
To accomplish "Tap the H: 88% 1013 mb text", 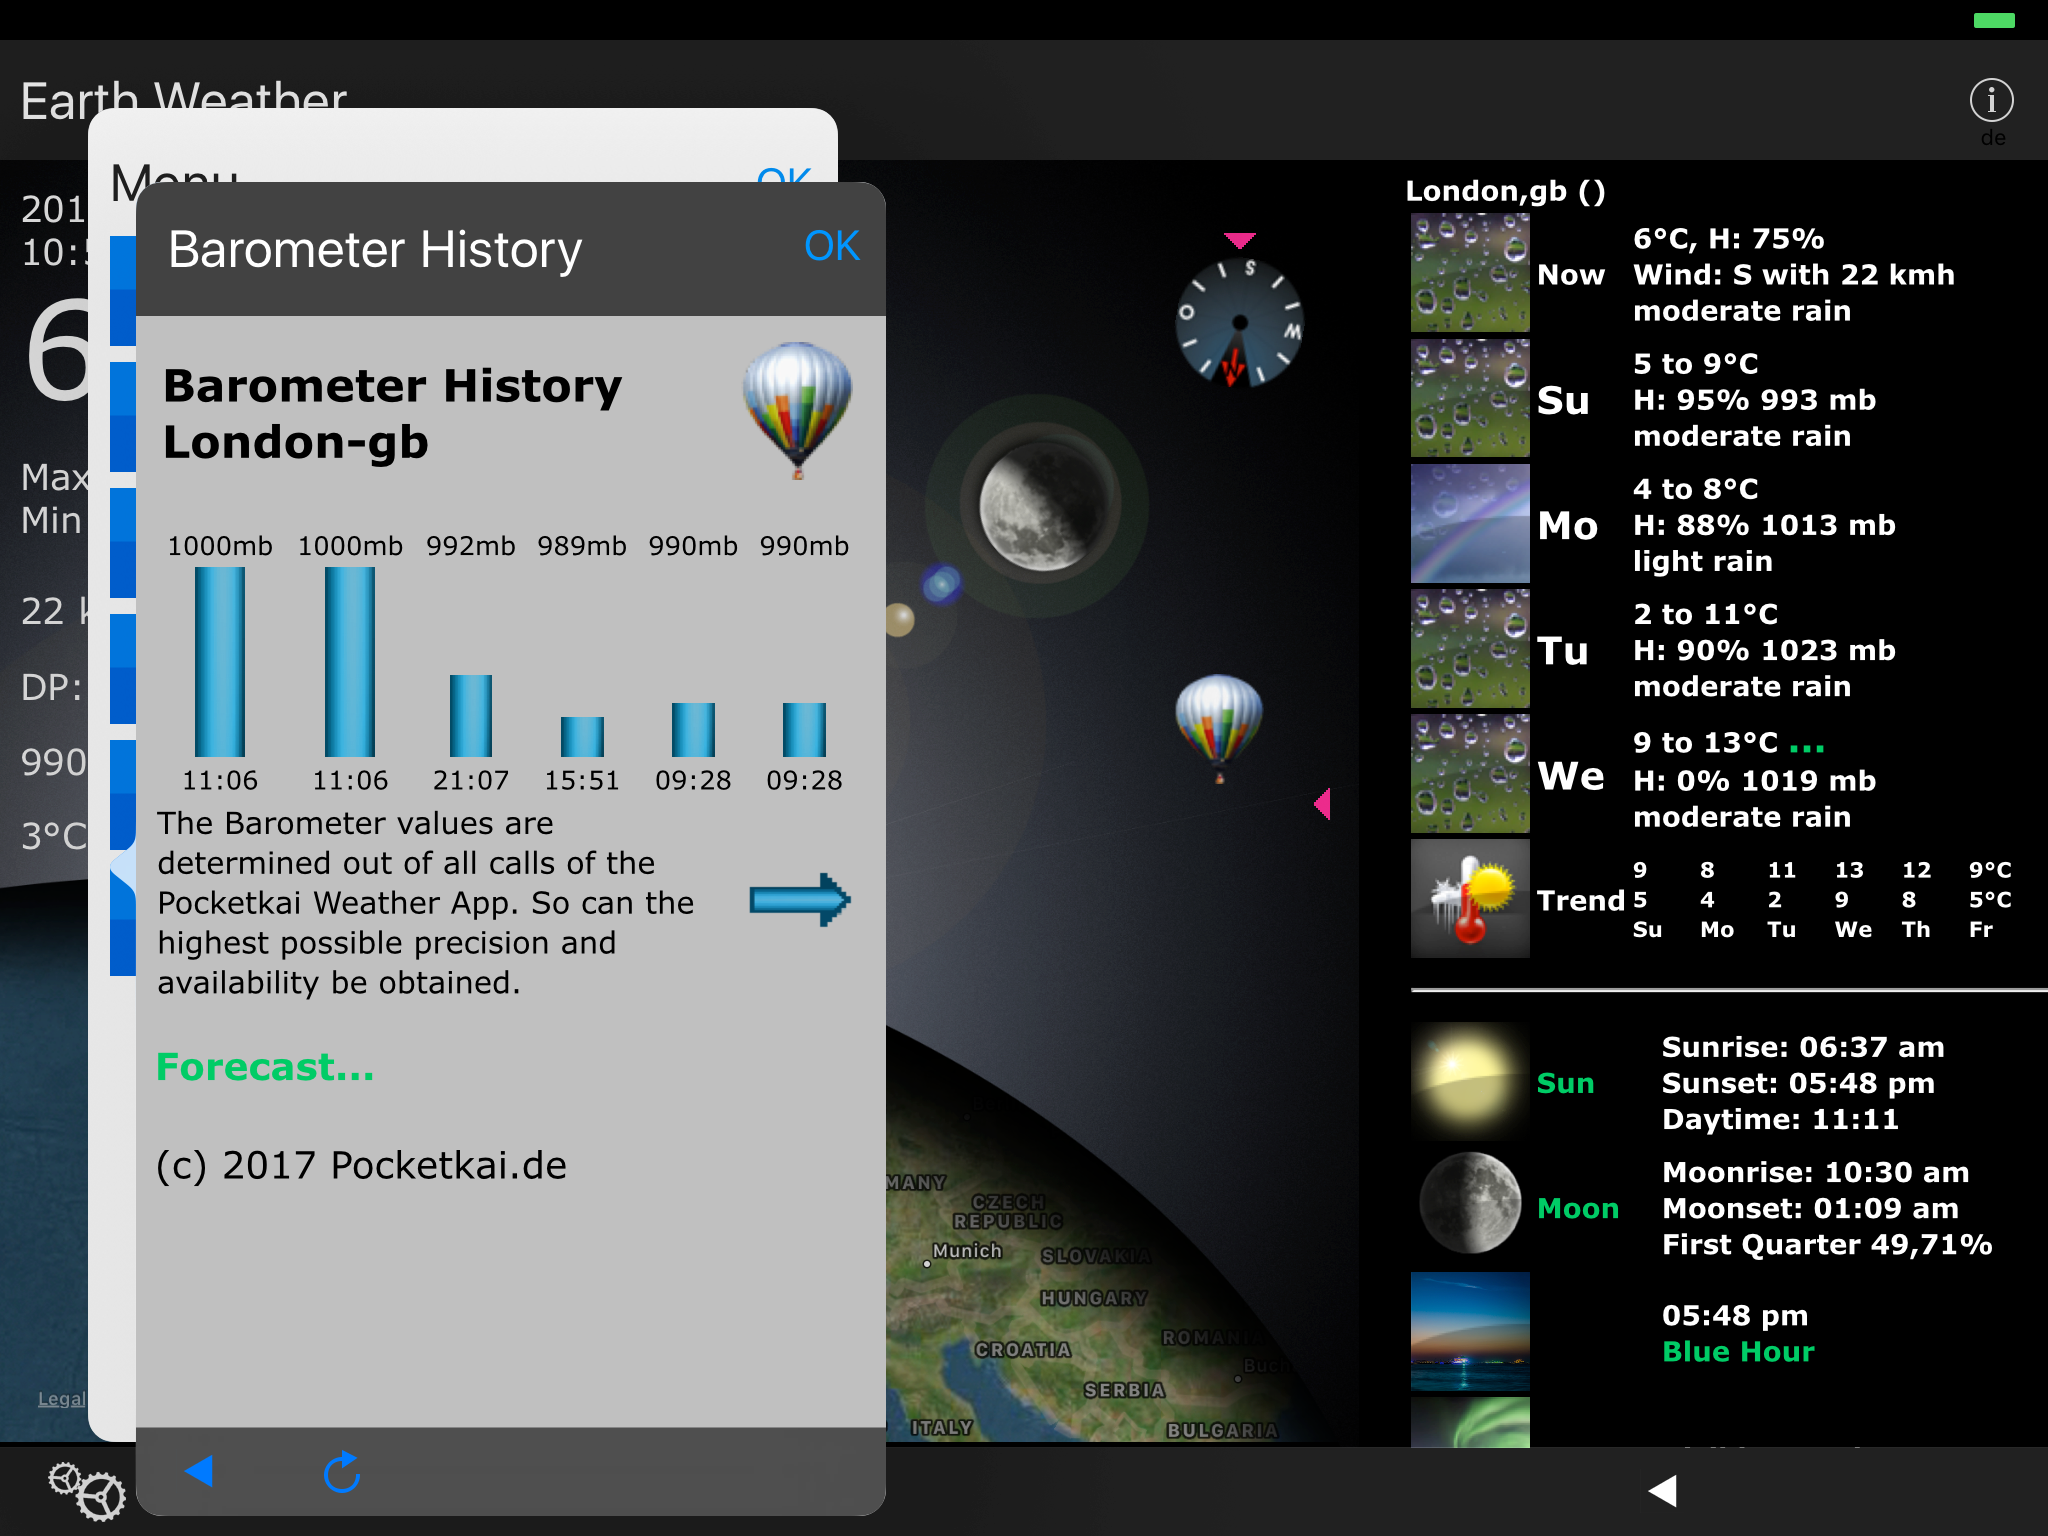I will click(x=1764, y=525).
